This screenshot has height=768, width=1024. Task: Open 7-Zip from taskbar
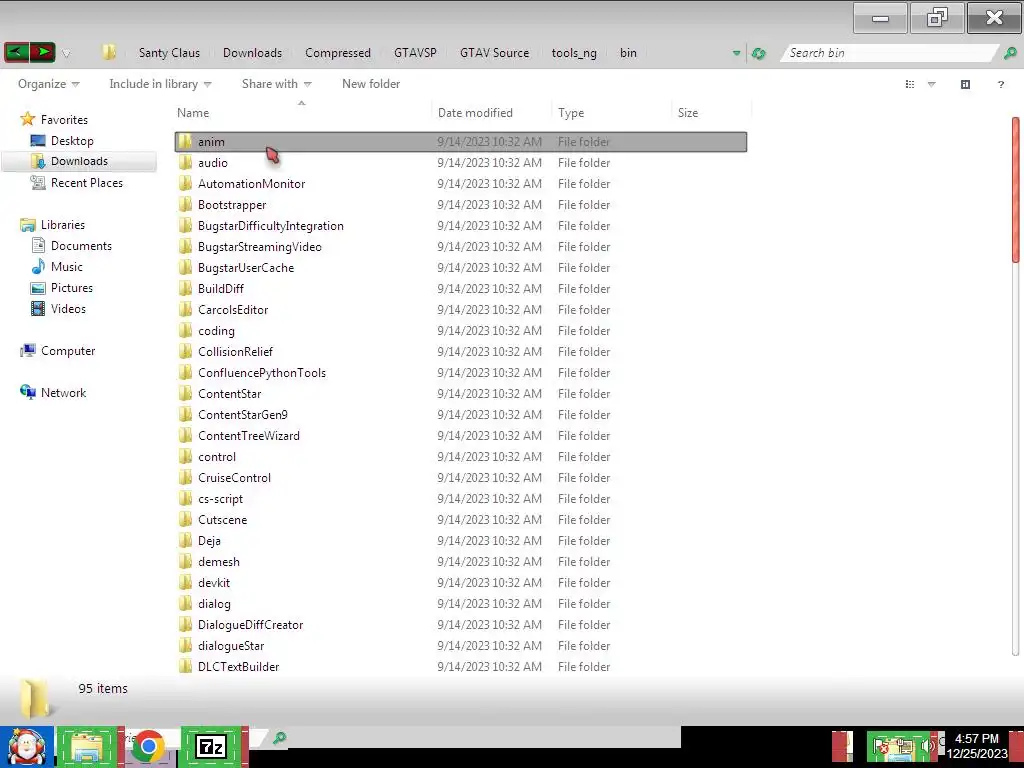pyautogui.click(x=211, y=746)
